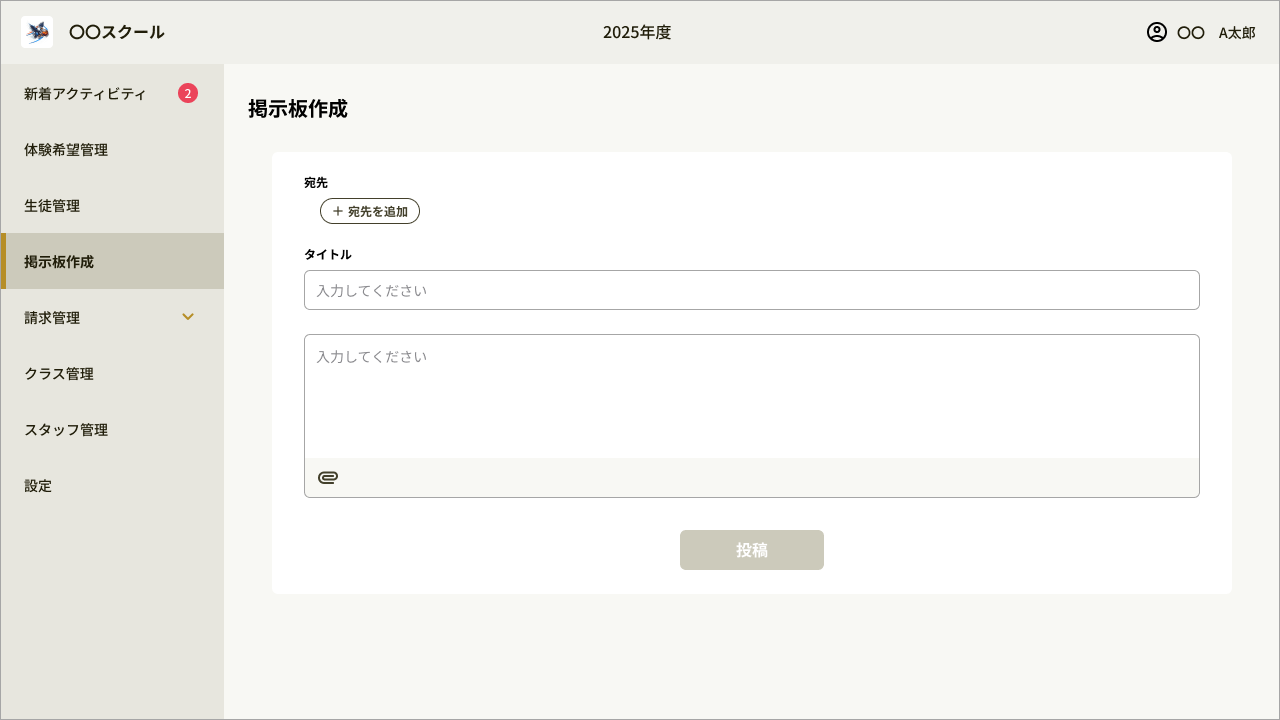
Task: Click the paperclip attachment icon
Action: pos(329,478)
